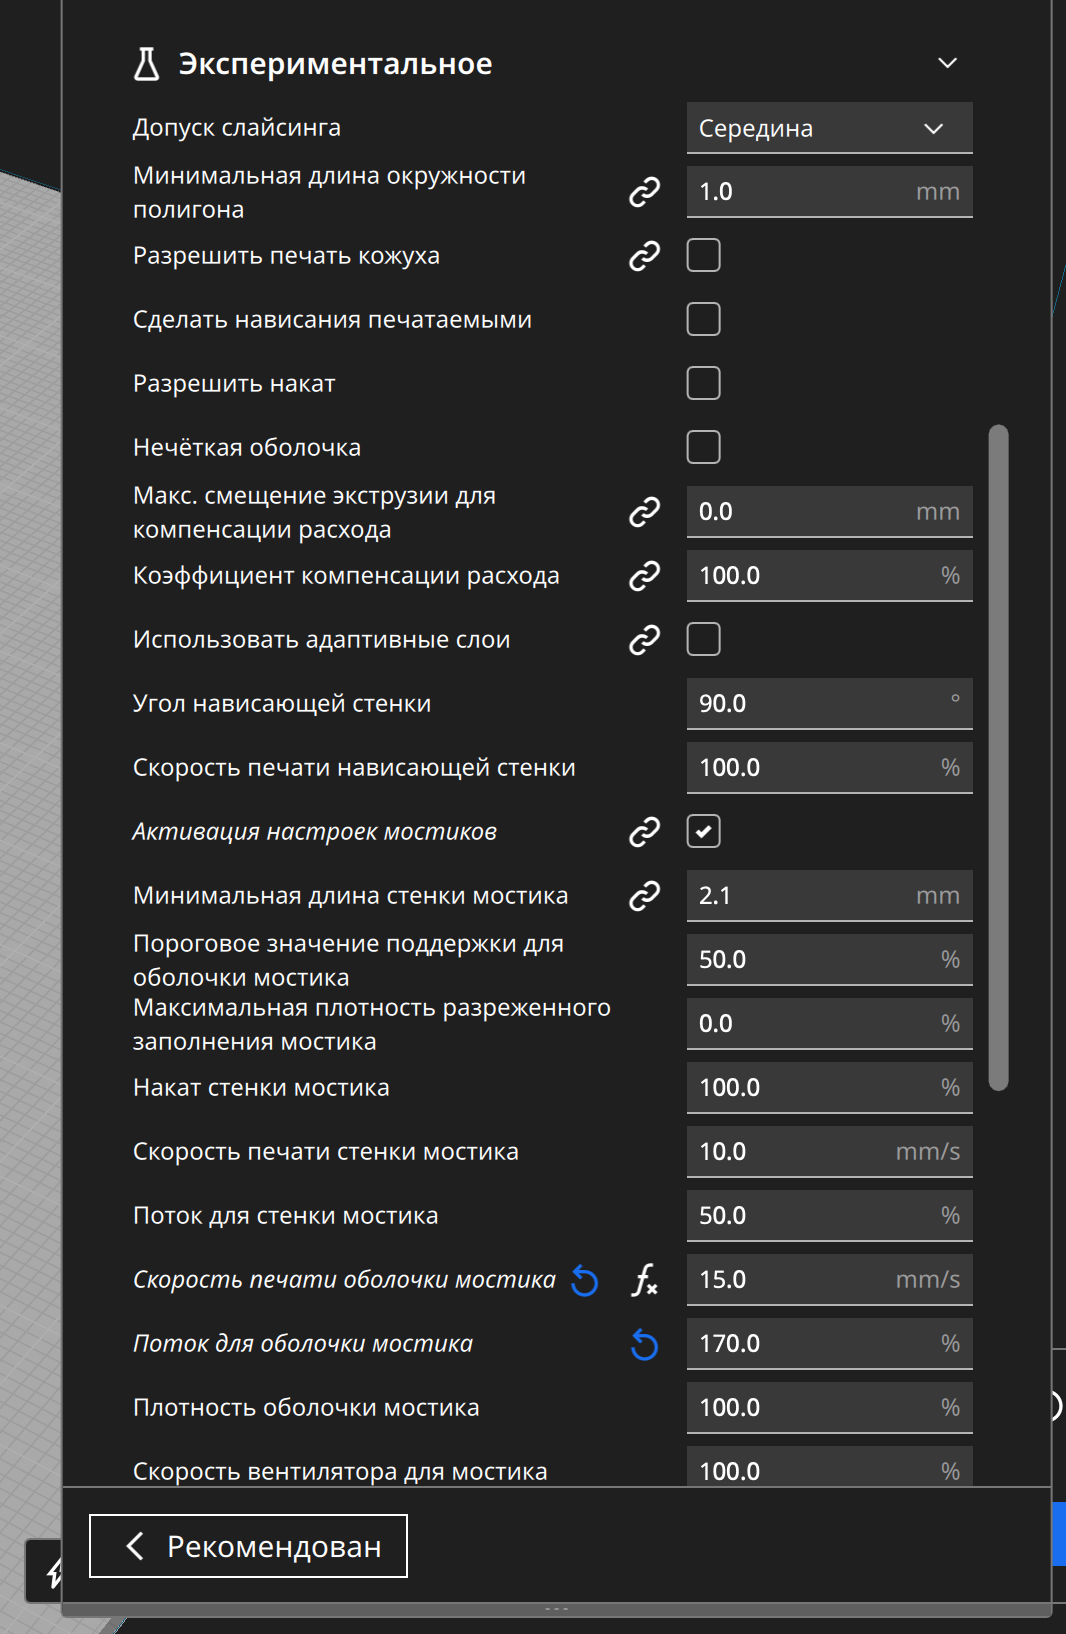The height and width of the screenshot is (1634, 1066).
Task: Click the Рекомендован button
Action: pos(248,1546)
